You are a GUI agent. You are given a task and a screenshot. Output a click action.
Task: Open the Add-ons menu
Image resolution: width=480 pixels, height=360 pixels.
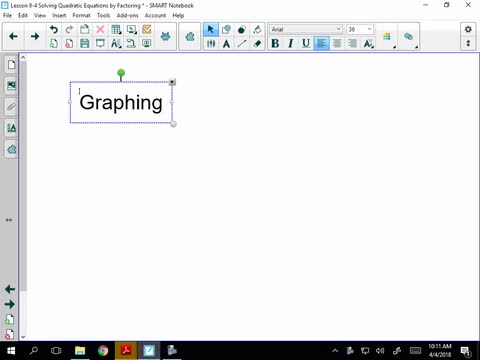127,15
